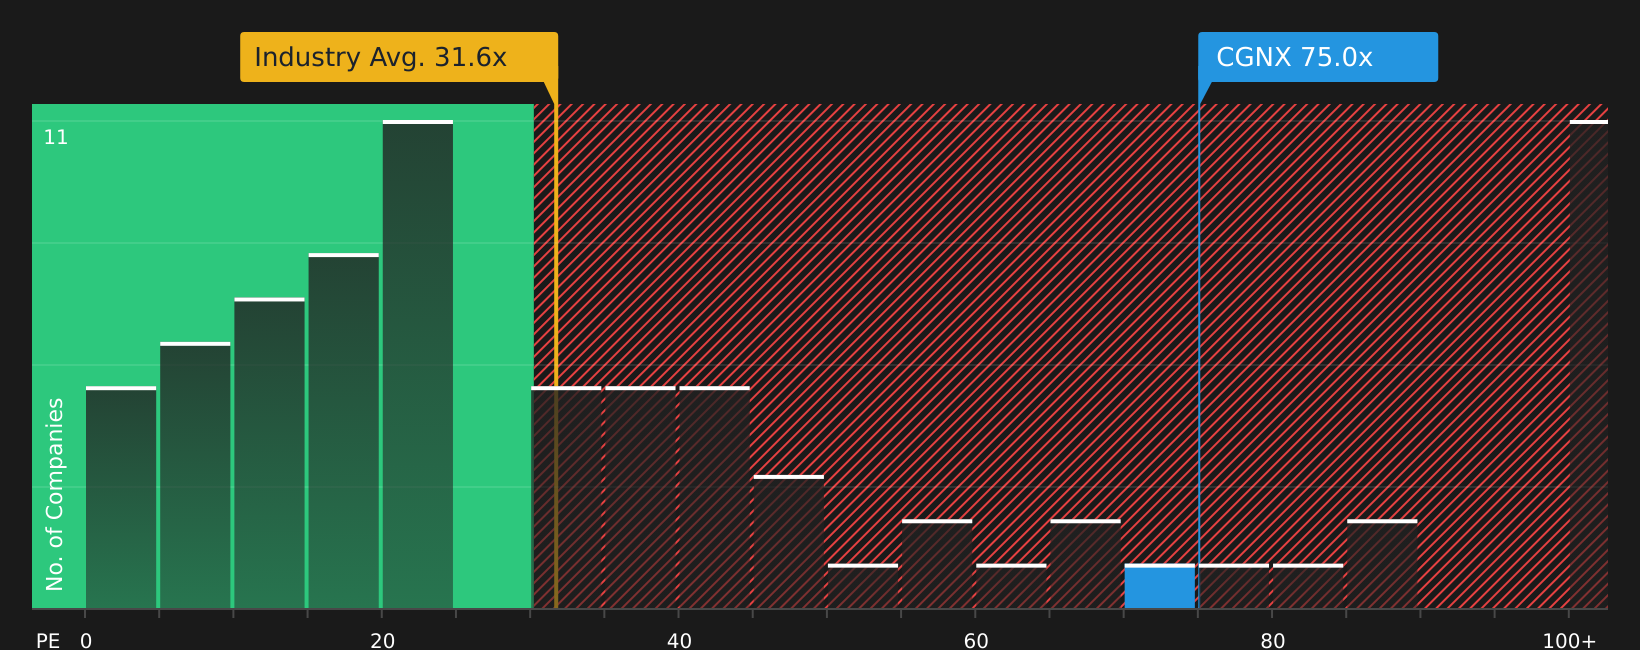The height and width of the screenshot is (650, 1640).
Task: Select the bar for 65-70 PE range
Action: [x=1085, y=565]
